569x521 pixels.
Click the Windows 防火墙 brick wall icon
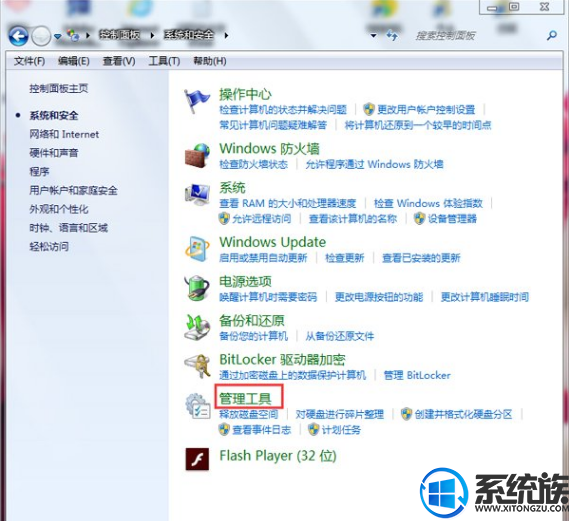point(197,155)
